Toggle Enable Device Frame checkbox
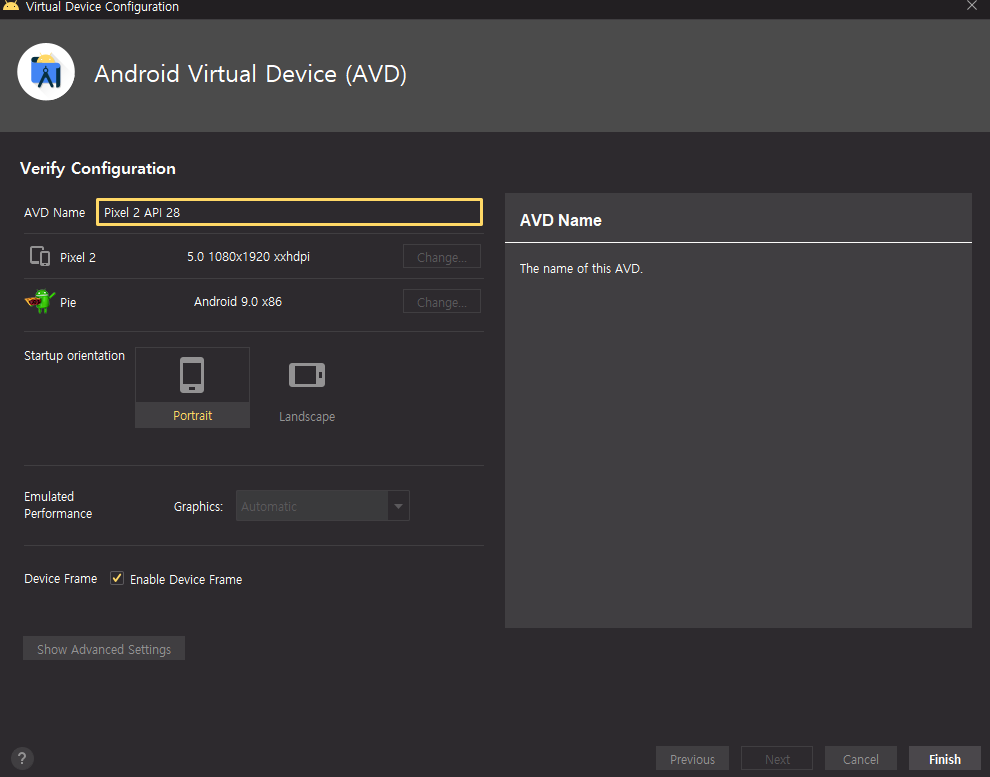The width and height of the screenshot is (990, 777). click(117, 578)
